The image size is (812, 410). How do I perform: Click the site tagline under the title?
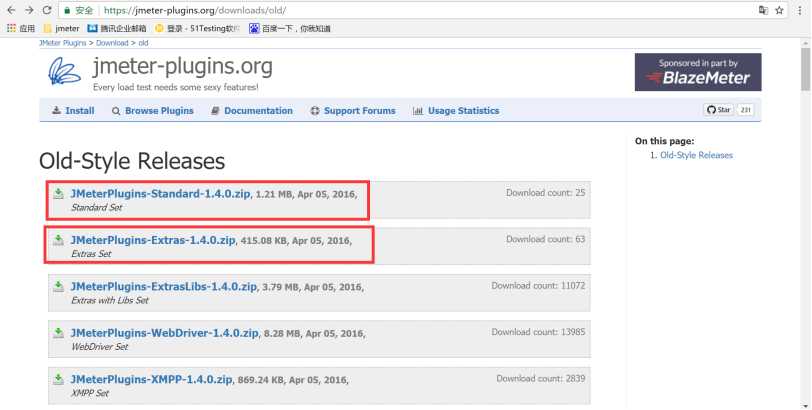(x=176, y=87)
